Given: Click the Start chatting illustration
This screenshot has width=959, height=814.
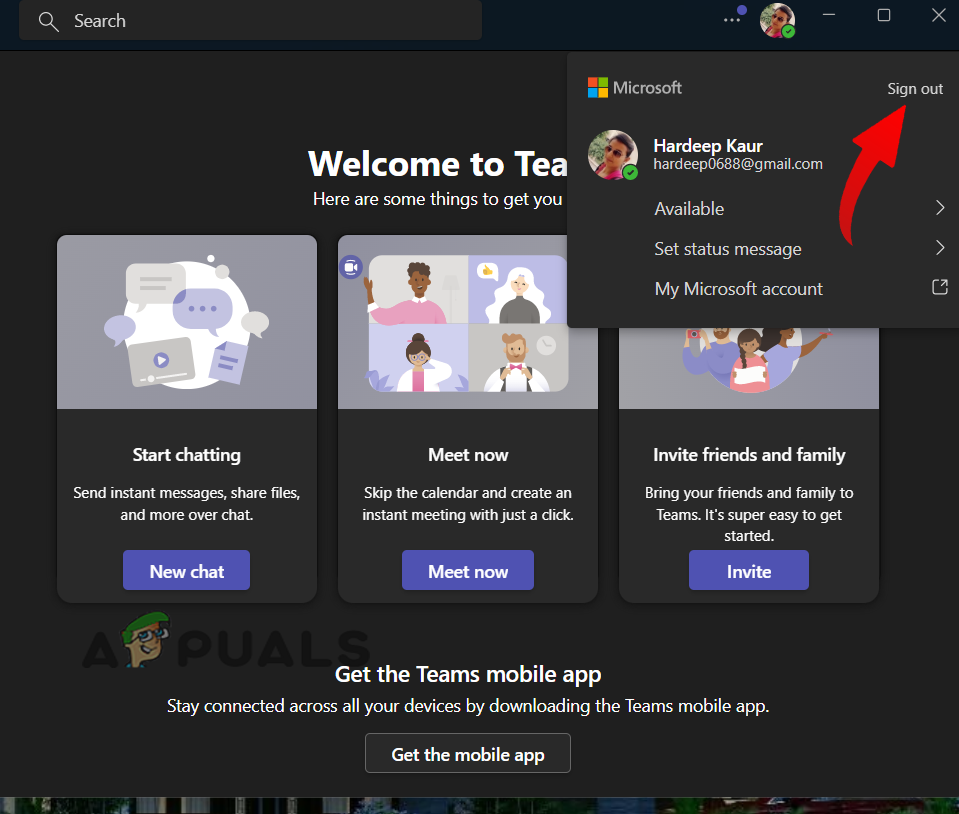Looking at the screenshot, I should (187, 322).
